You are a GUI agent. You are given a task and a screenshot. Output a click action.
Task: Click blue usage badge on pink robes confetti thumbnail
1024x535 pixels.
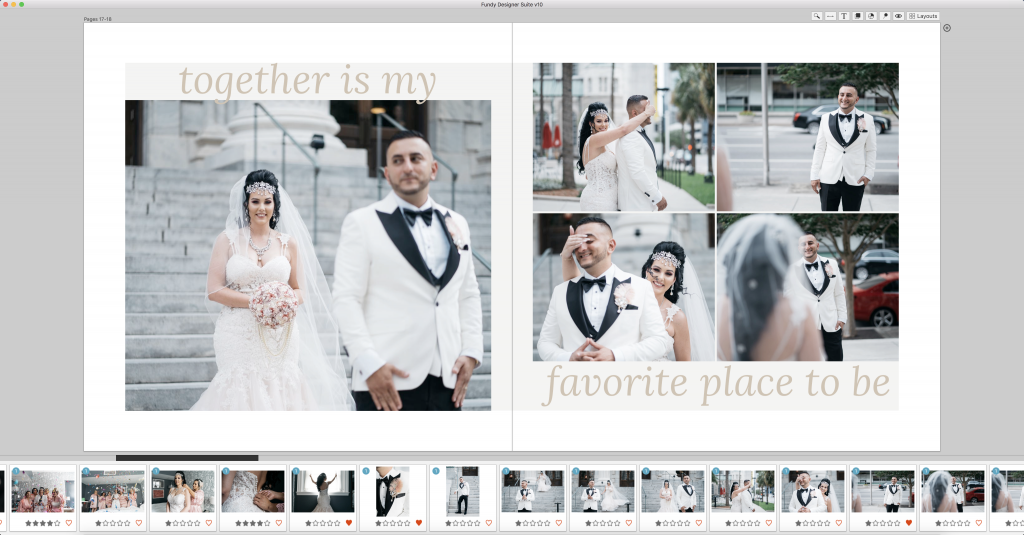[16, 471]
